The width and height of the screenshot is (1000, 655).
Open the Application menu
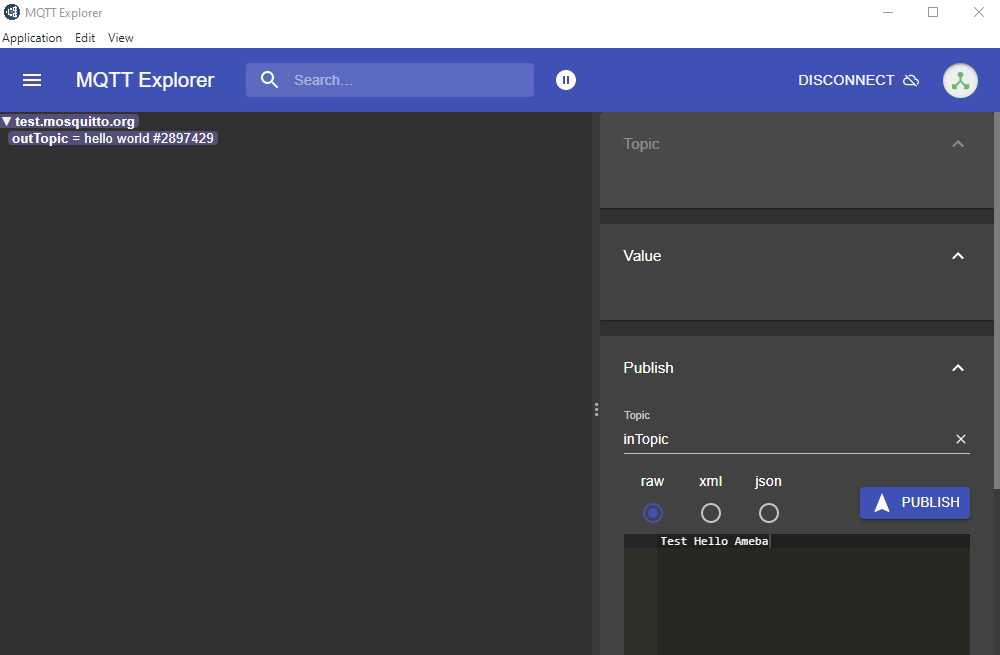(32, 38)
